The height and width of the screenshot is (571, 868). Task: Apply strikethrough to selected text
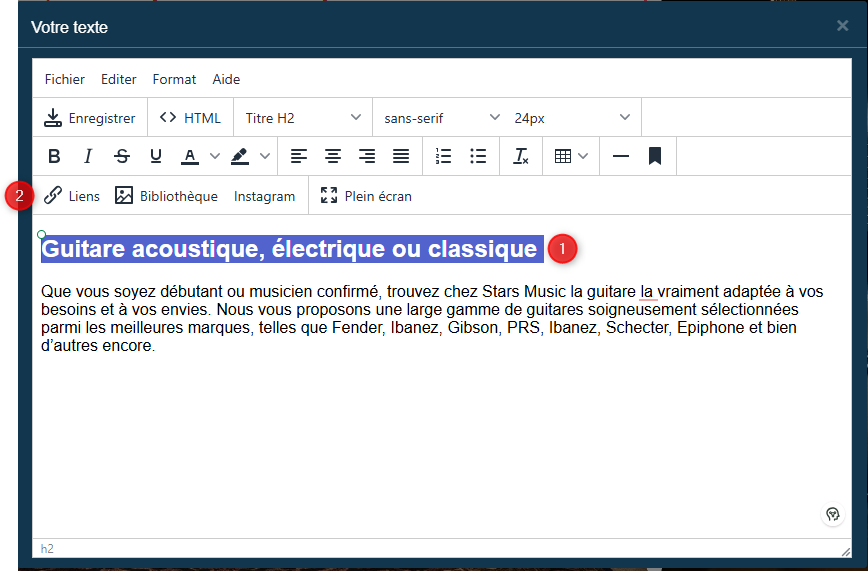coord(122,156)
